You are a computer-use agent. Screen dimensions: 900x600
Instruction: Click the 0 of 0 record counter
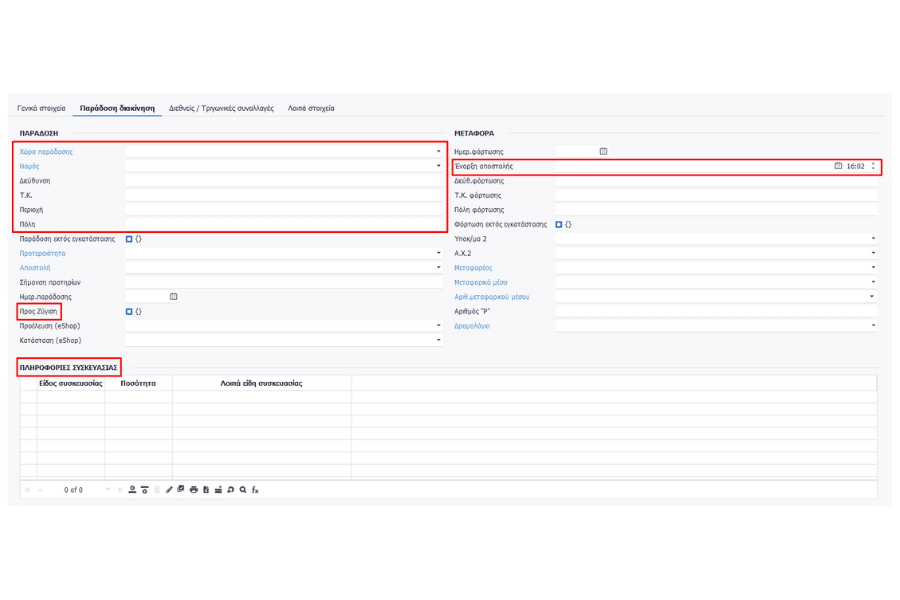(x=73, y=490)
